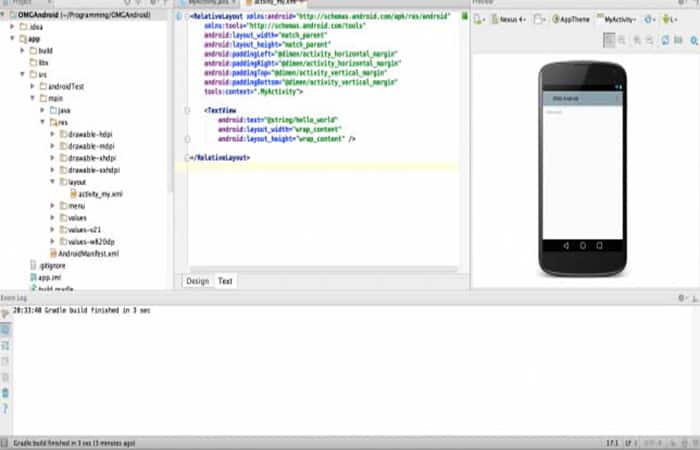This screenshot has width=700, height=450.
Task: Collapse the main folder
Action: (32, 98)
